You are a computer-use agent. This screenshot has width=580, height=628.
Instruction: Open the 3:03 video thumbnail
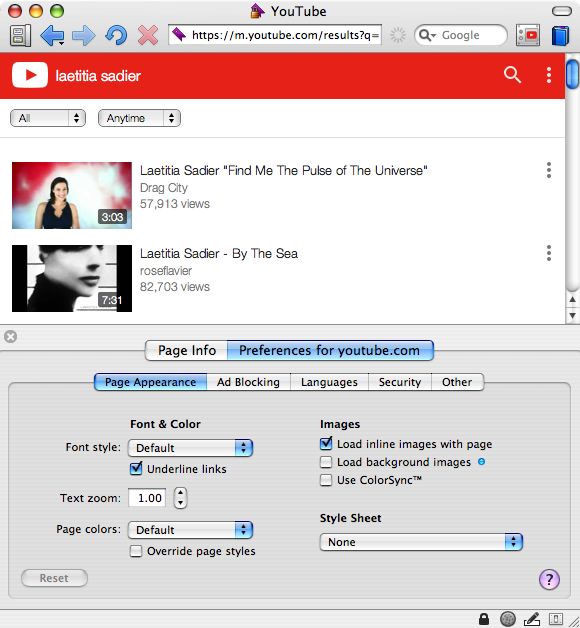(72, 195)
